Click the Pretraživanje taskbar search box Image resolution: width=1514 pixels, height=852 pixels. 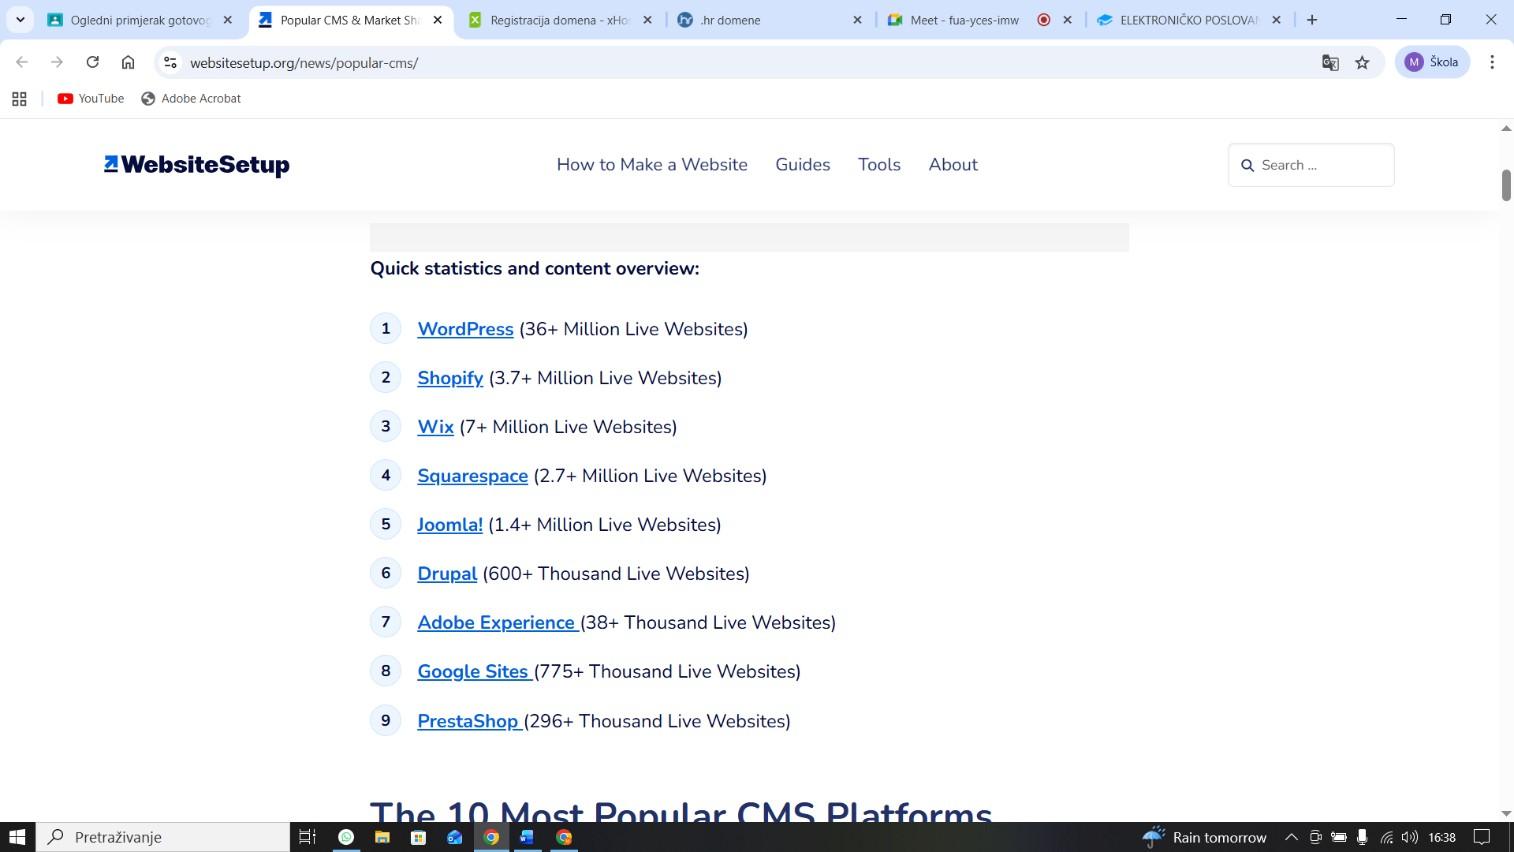click(163, 837)
